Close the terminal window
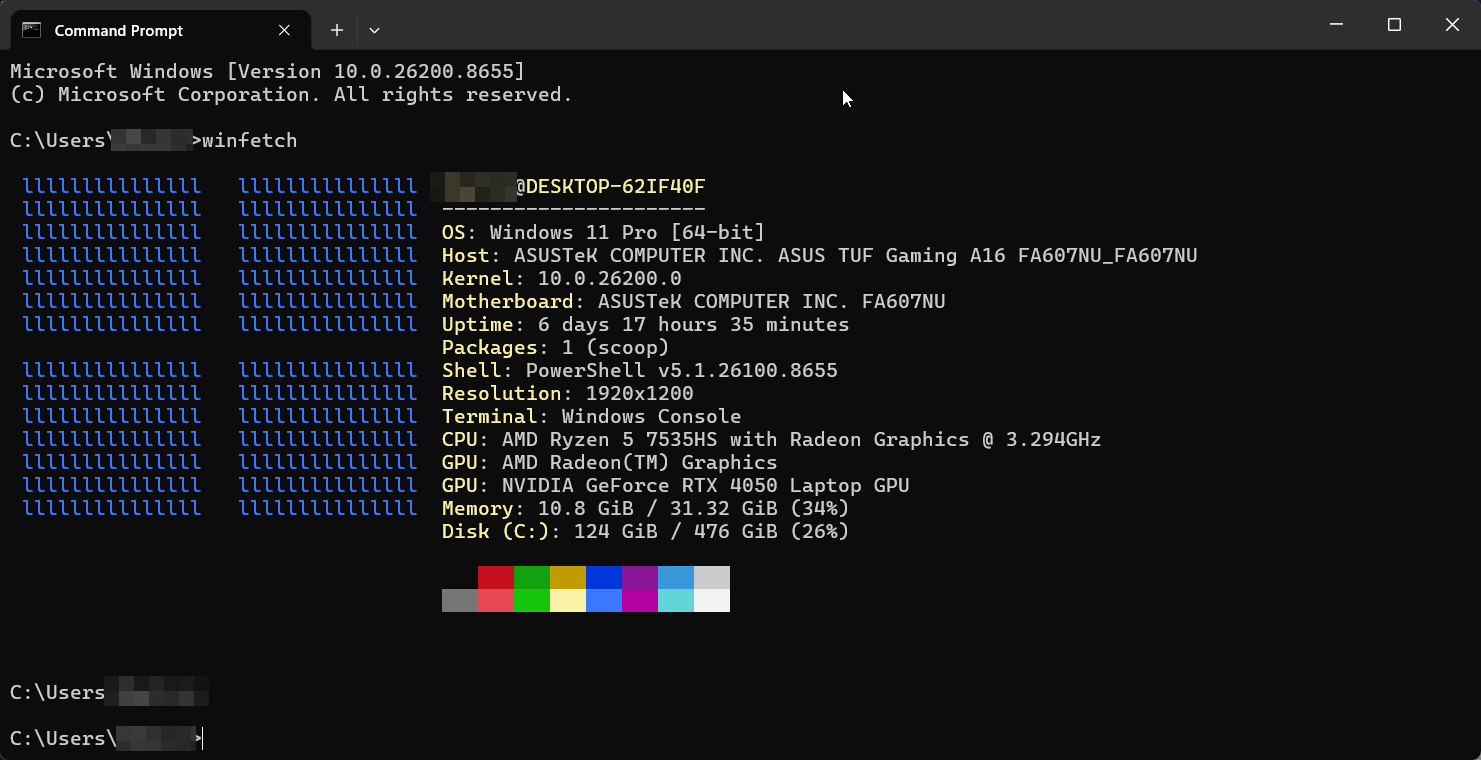This screenshot has height=760, width=1481. point(1452,25)
